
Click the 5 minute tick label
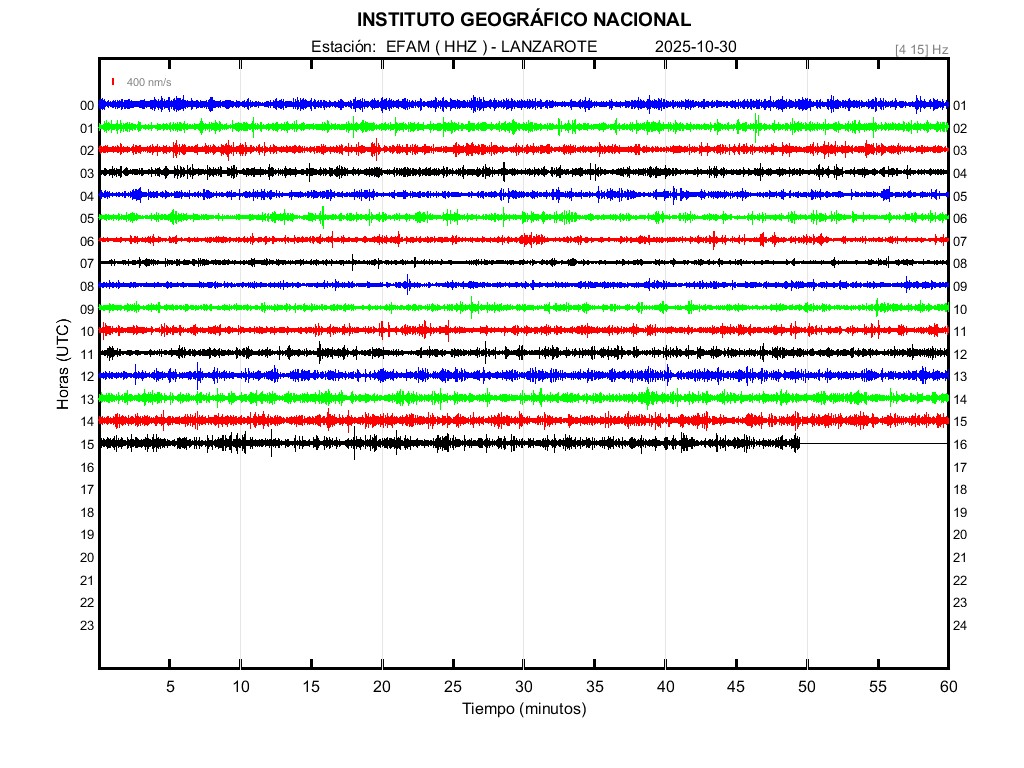click(170, 686)
